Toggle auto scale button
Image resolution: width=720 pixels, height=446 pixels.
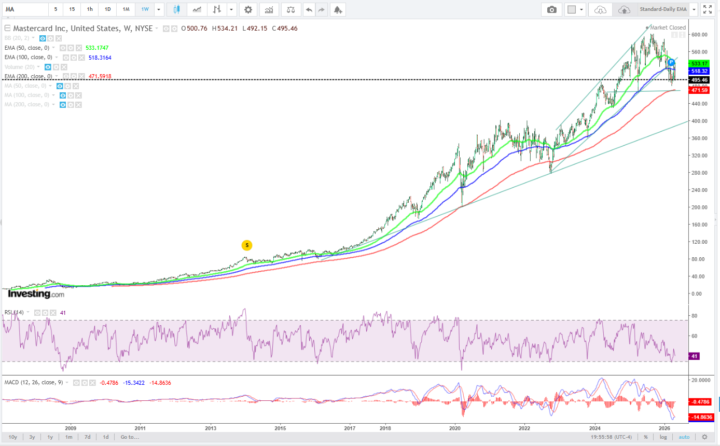[x=684, y=437]
